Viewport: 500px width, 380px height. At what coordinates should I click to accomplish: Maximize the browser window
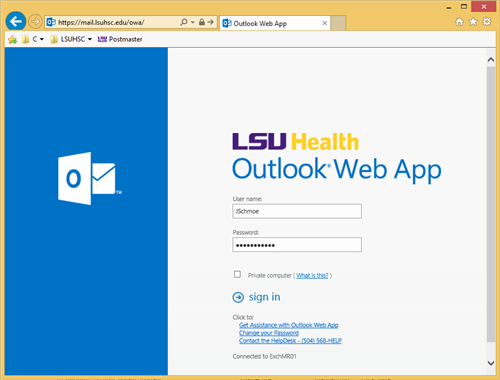(x=464, y=7)
